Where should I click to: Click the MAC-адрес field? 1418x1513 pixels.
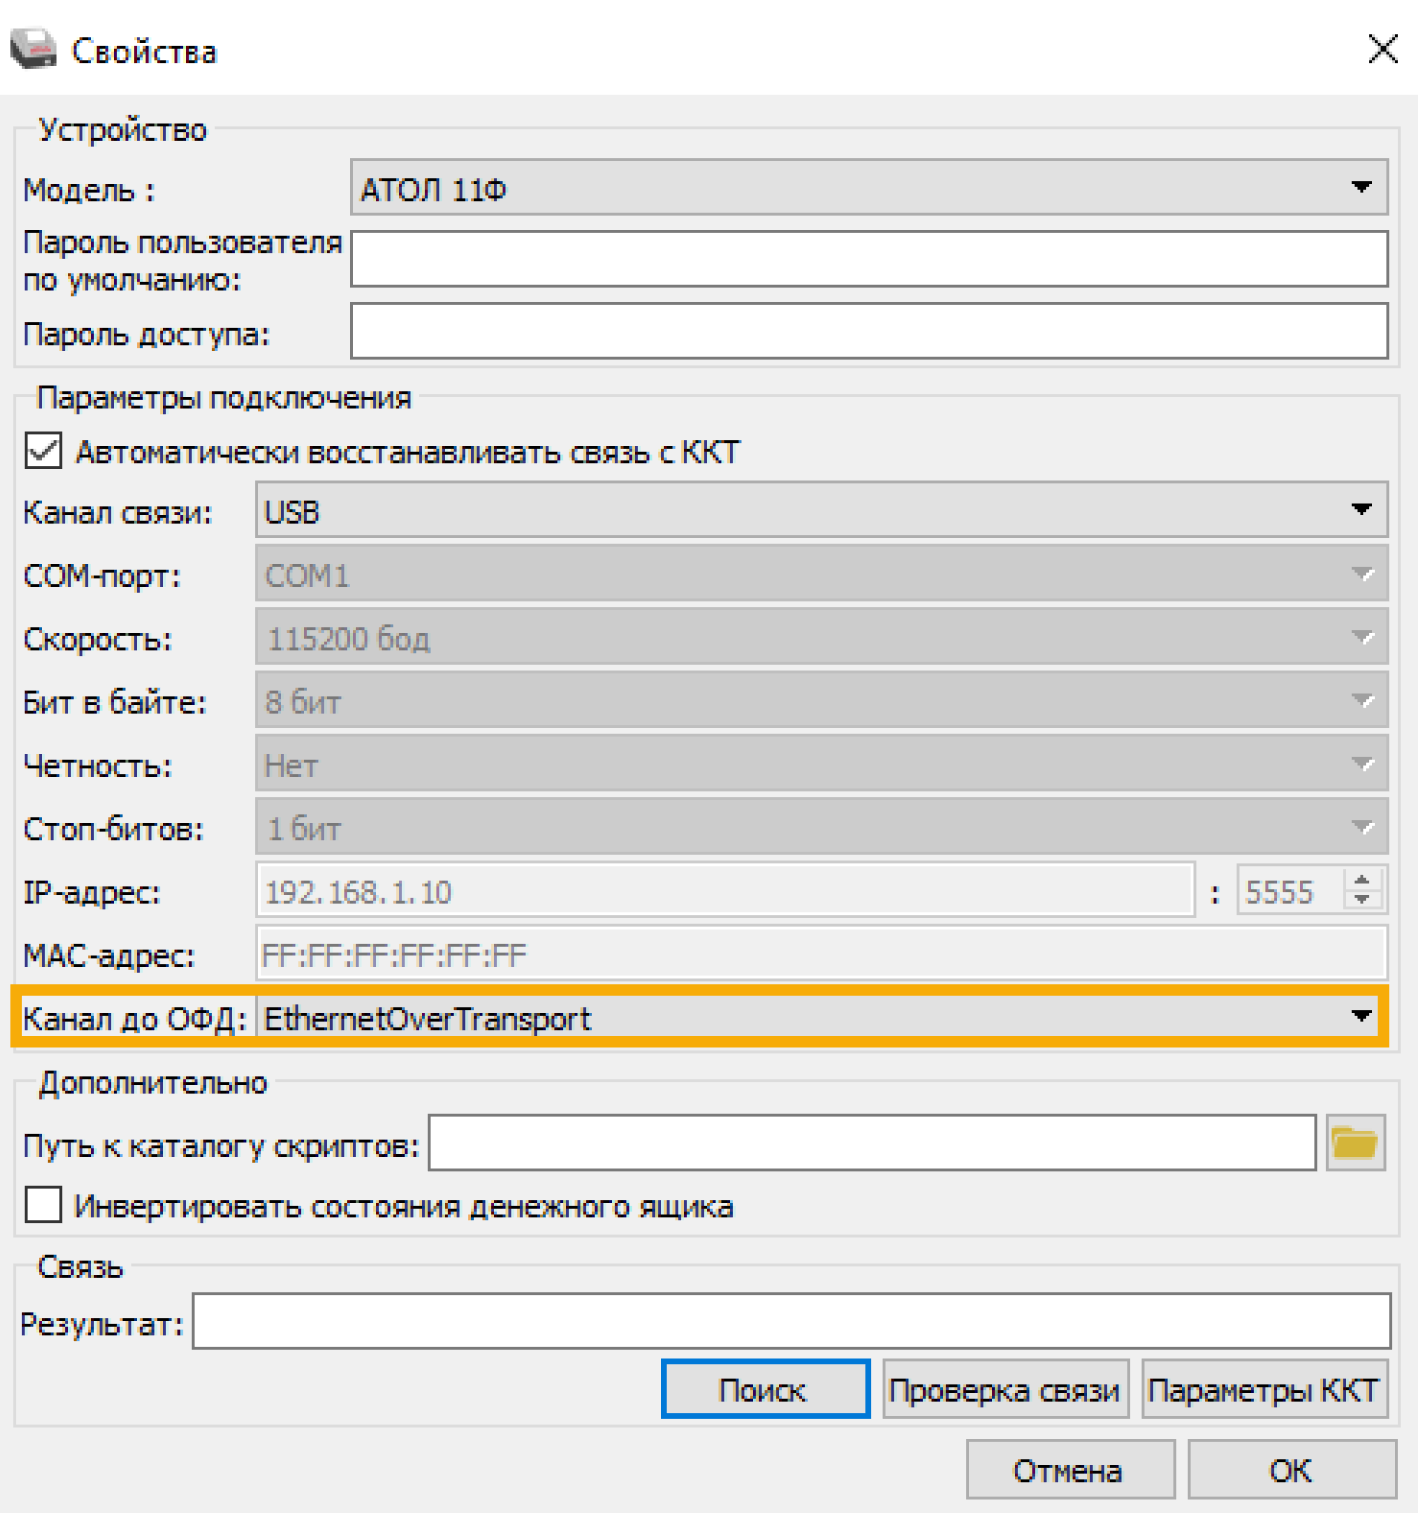pos(821,953)
